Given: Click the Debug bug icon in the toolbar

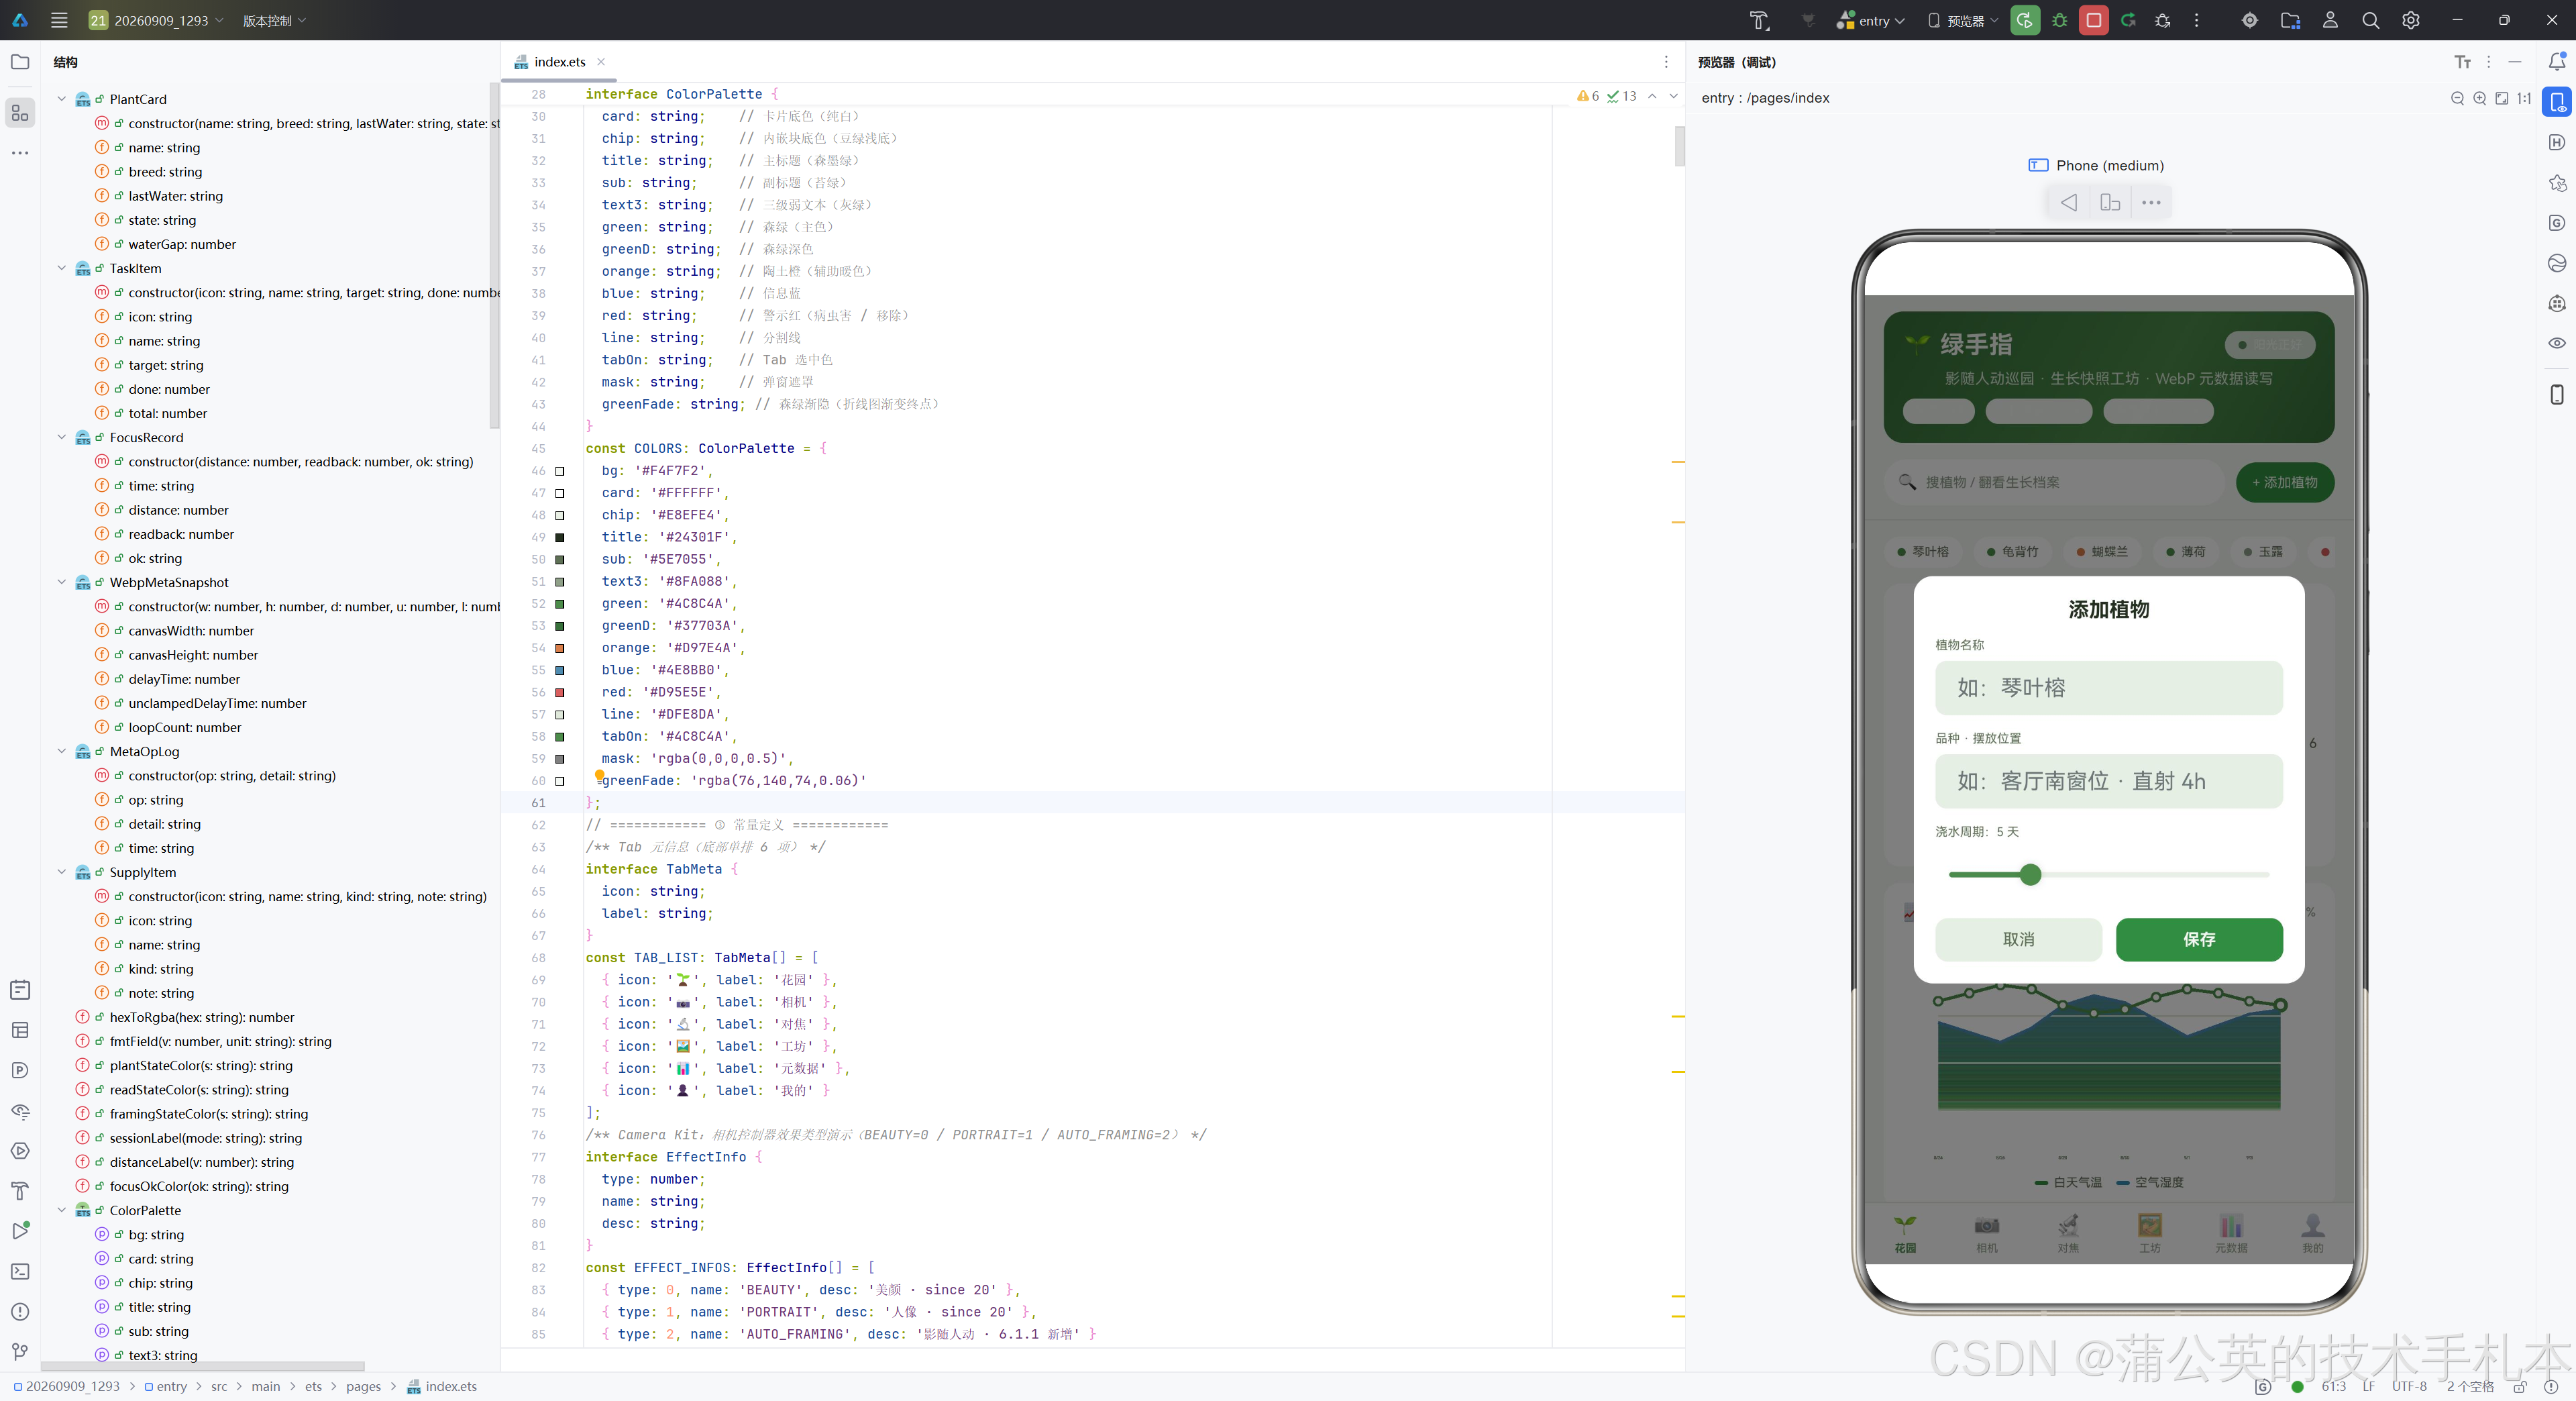Looking at the screenshot, I should point(2059,20).
